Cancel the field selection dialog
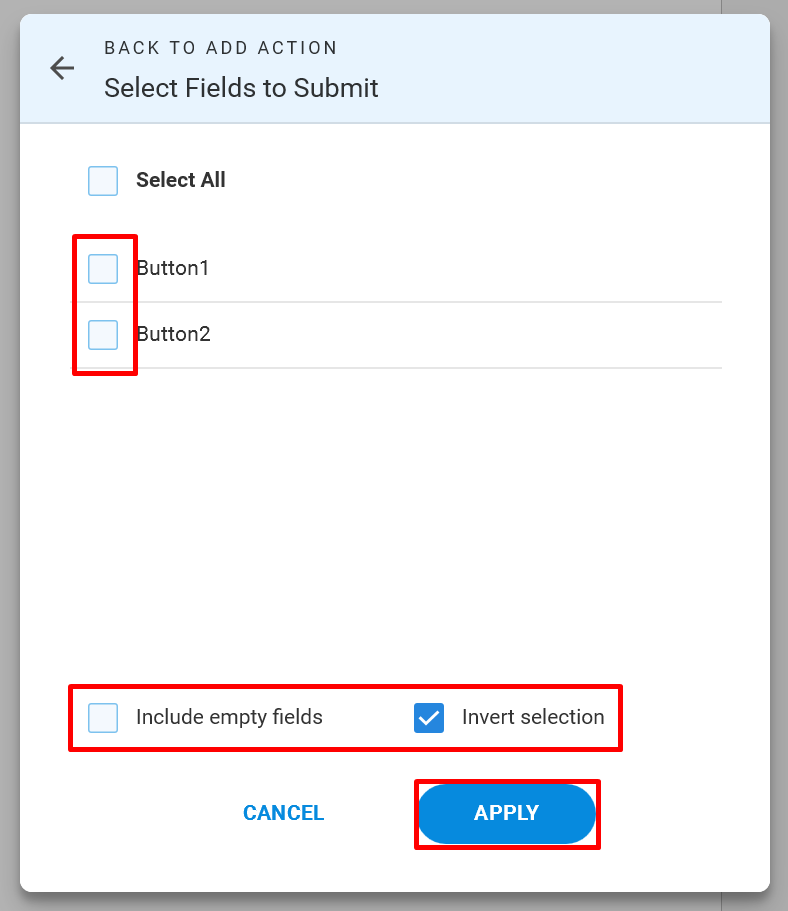 point(284,813)
